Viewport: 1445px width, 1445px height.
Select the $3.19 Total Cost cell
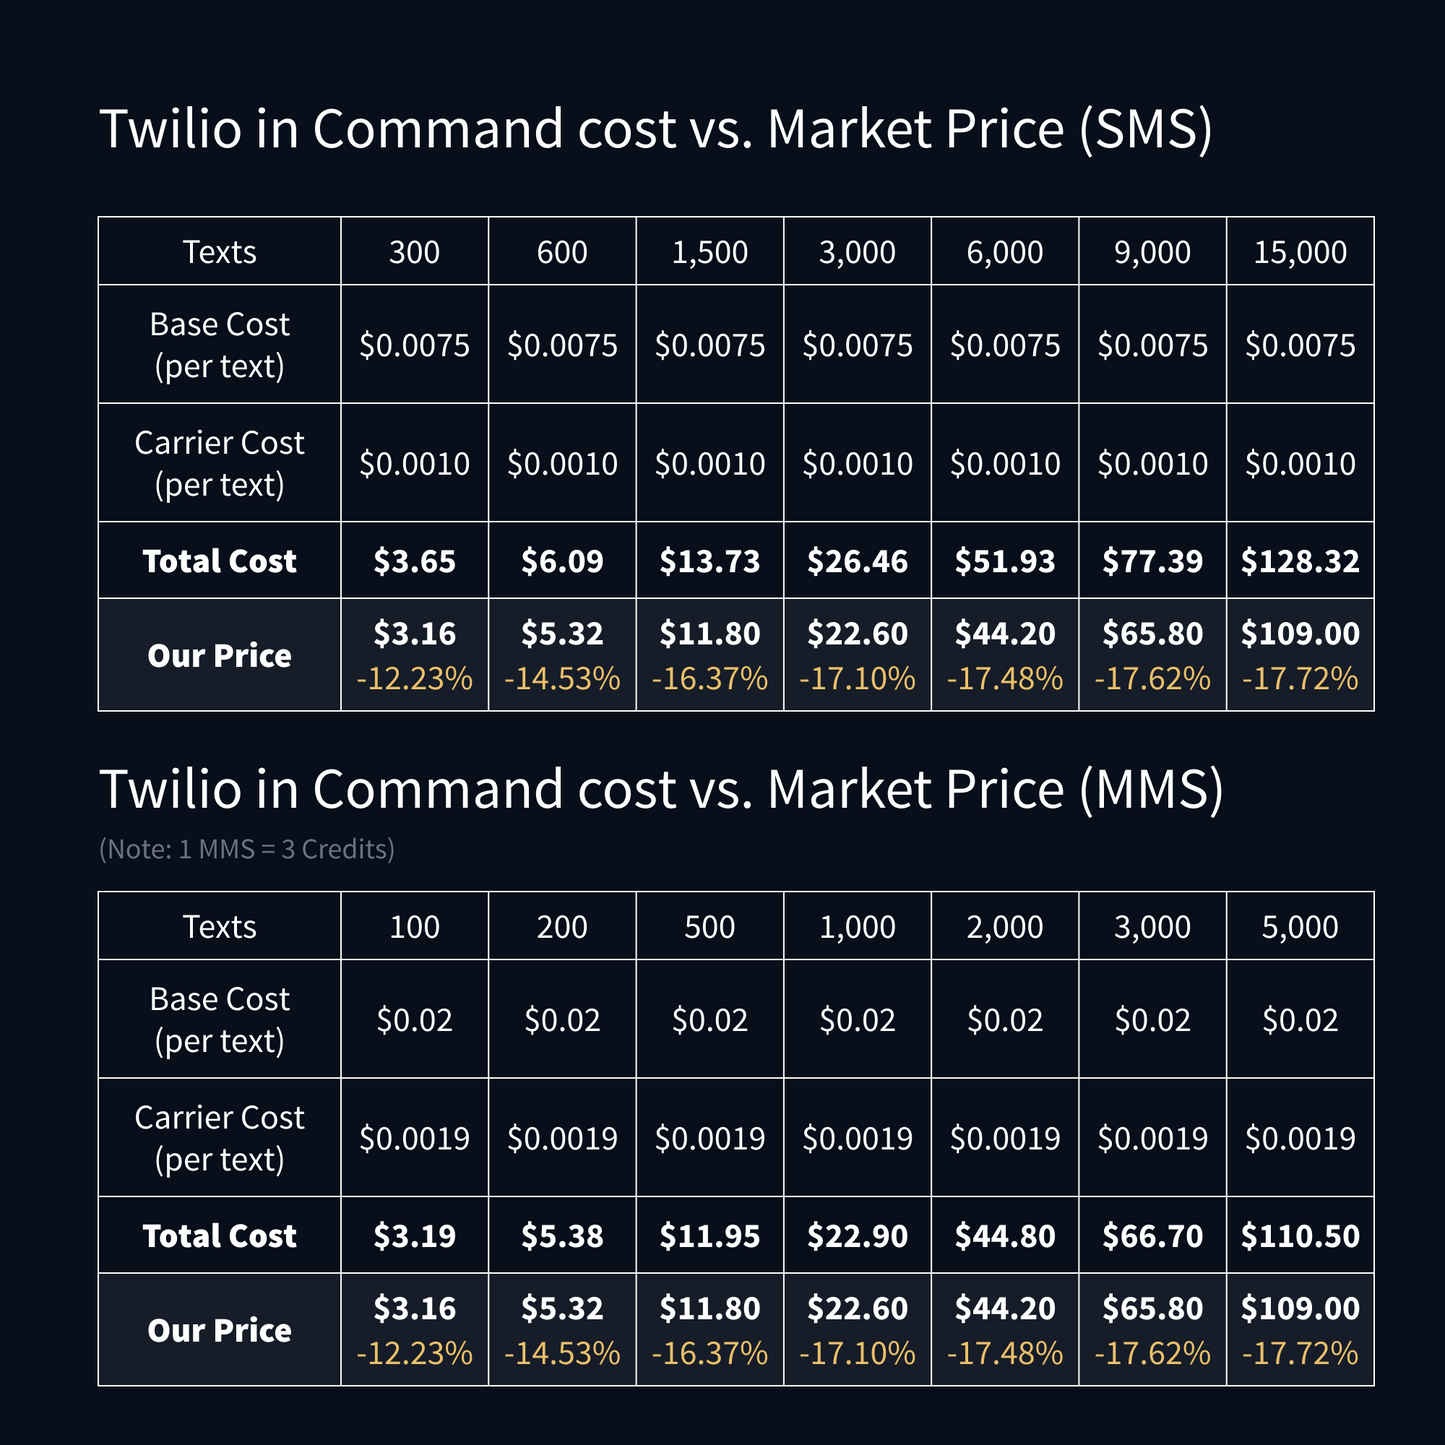pos(414,1236)
